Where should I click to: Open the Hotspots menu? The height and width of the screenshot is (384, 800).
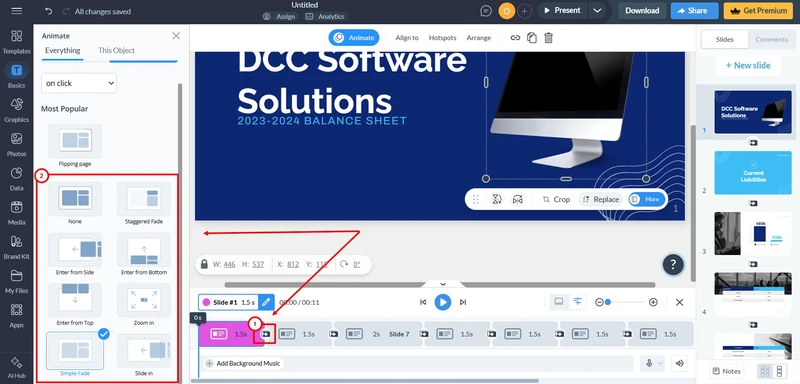tap(442, 38)
